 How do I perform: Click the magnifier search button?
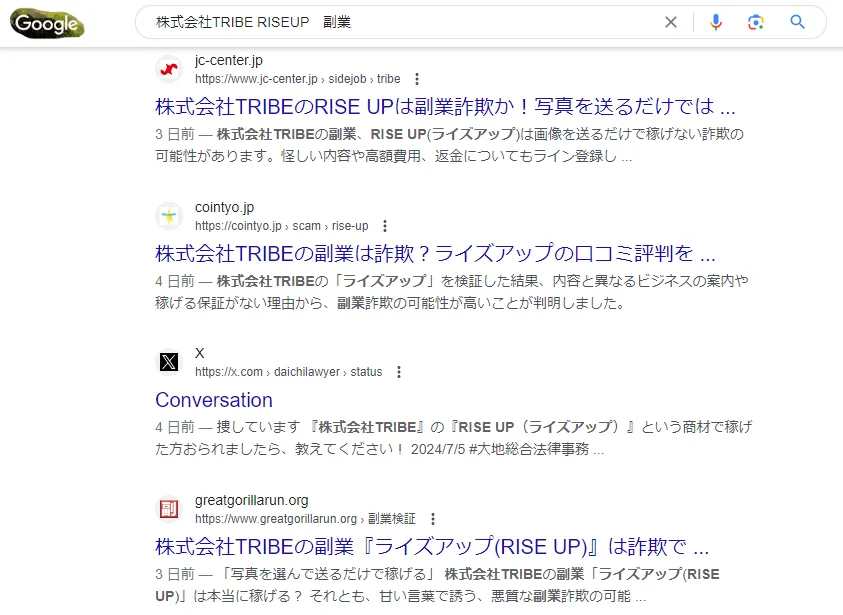coord(797,22)
